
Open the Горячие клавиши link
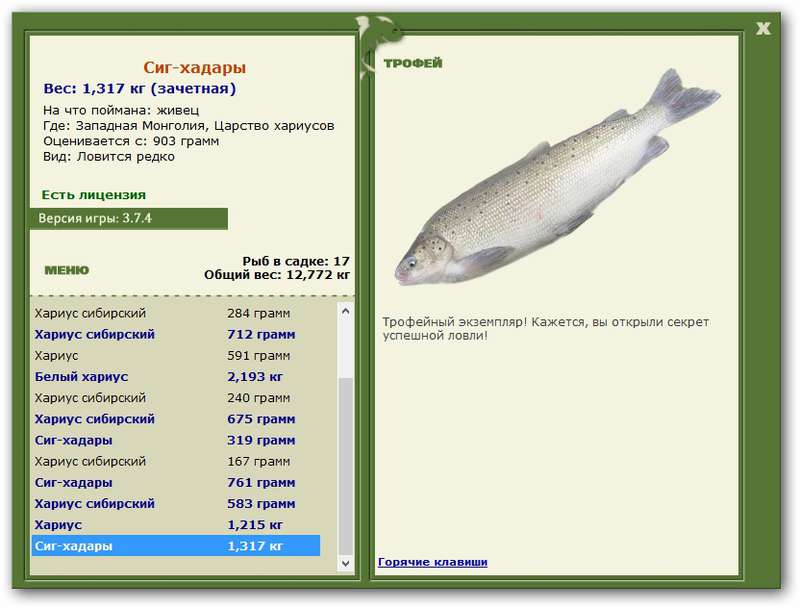coord(433,562)
